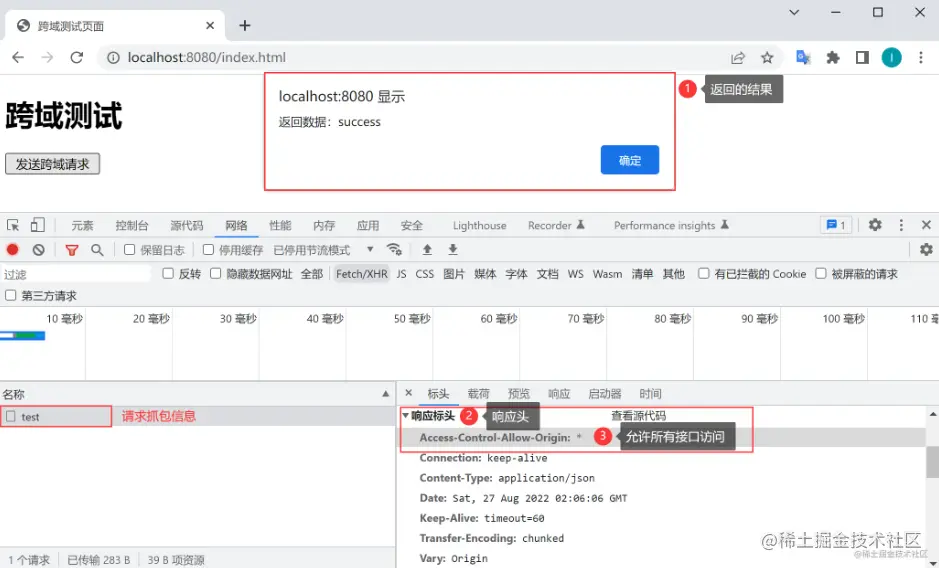Stop recording network log red dot

pos(13,250)
